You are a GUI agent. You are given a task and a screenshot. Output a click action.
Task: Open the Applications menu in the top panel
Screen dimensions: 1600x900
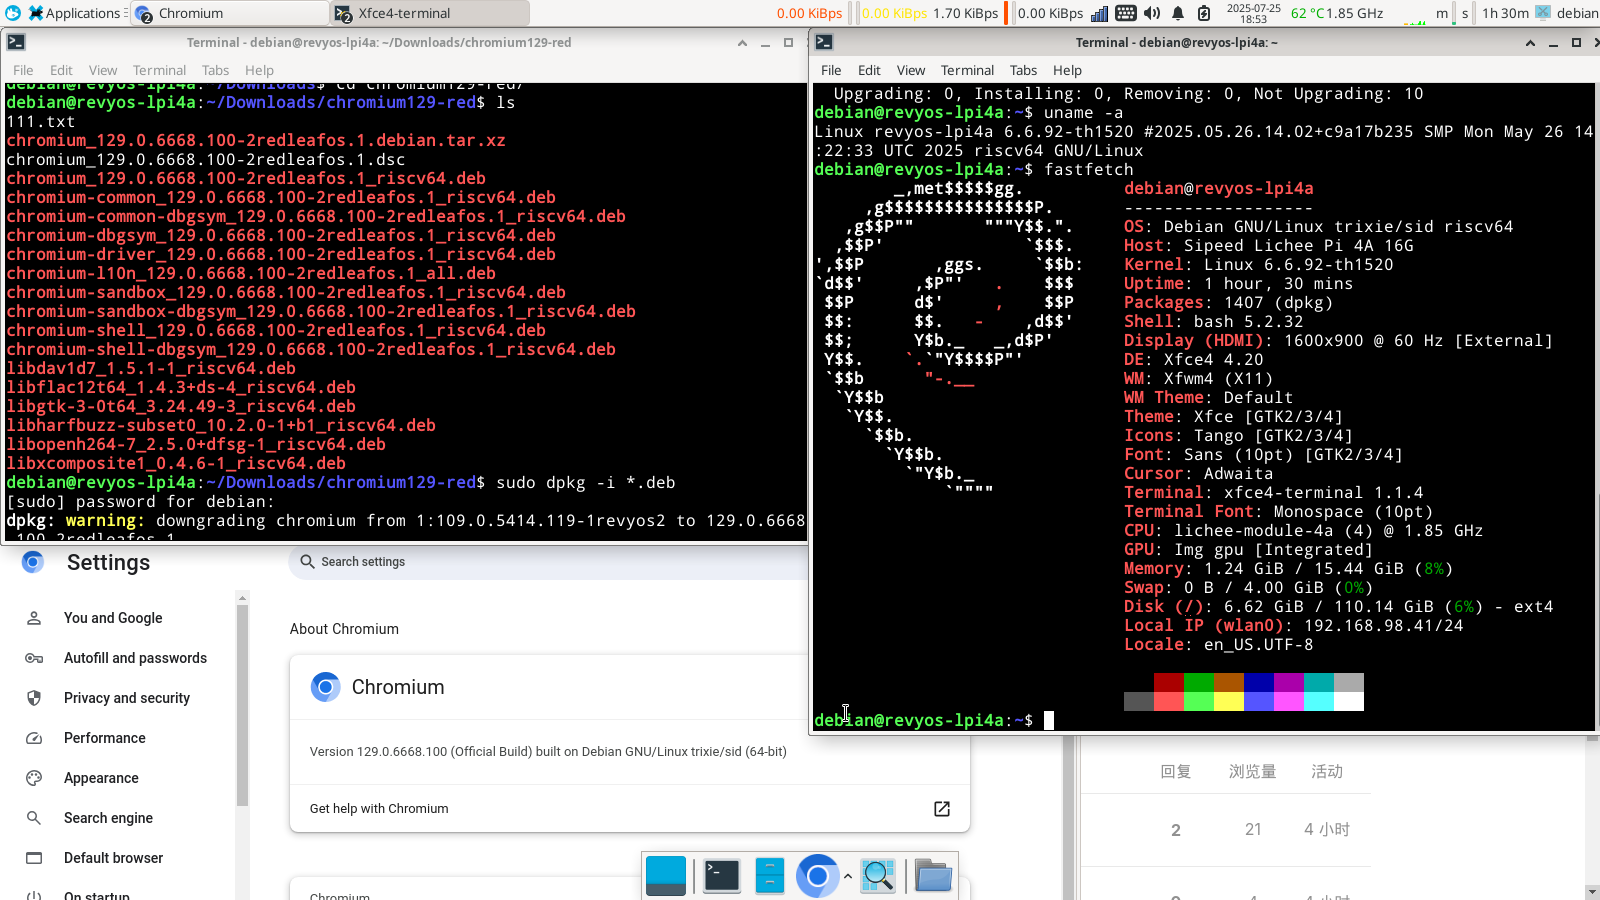point(74,13)
